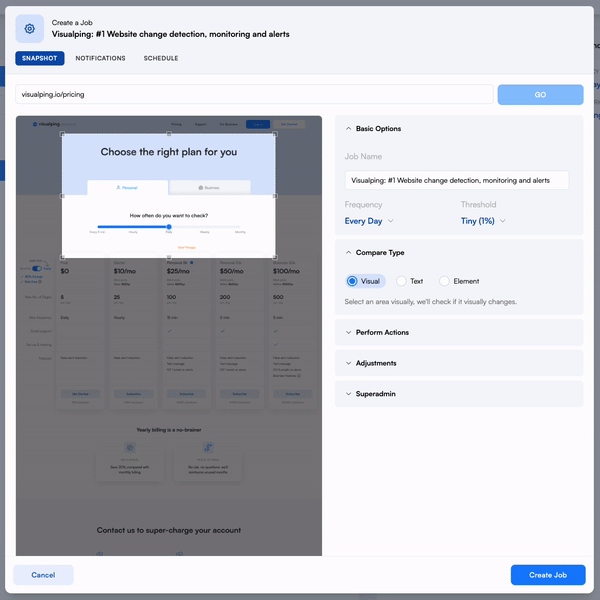Click the $10/mo plan price in preview
Screen dimensions: 600x600
pyautogui.click(x=125, y=271)
